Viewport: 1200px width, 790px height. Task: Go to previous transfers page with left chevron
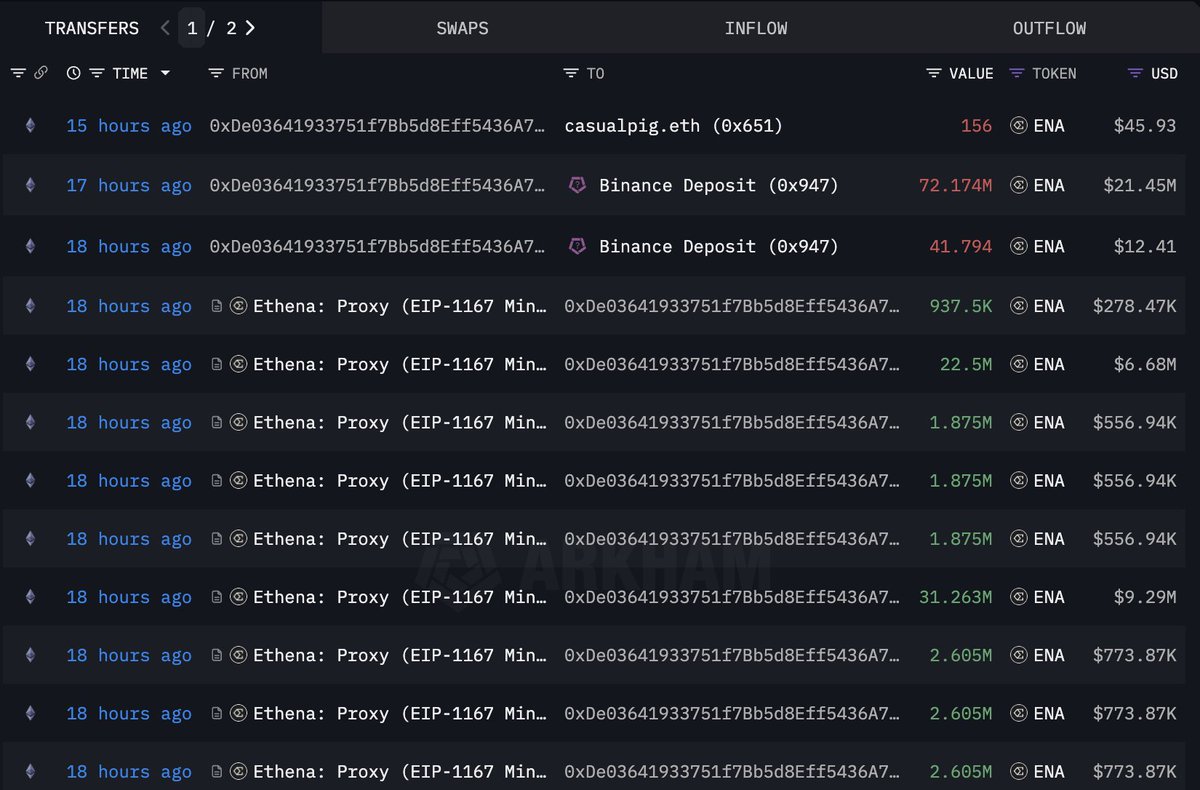[x=165, y=28]
